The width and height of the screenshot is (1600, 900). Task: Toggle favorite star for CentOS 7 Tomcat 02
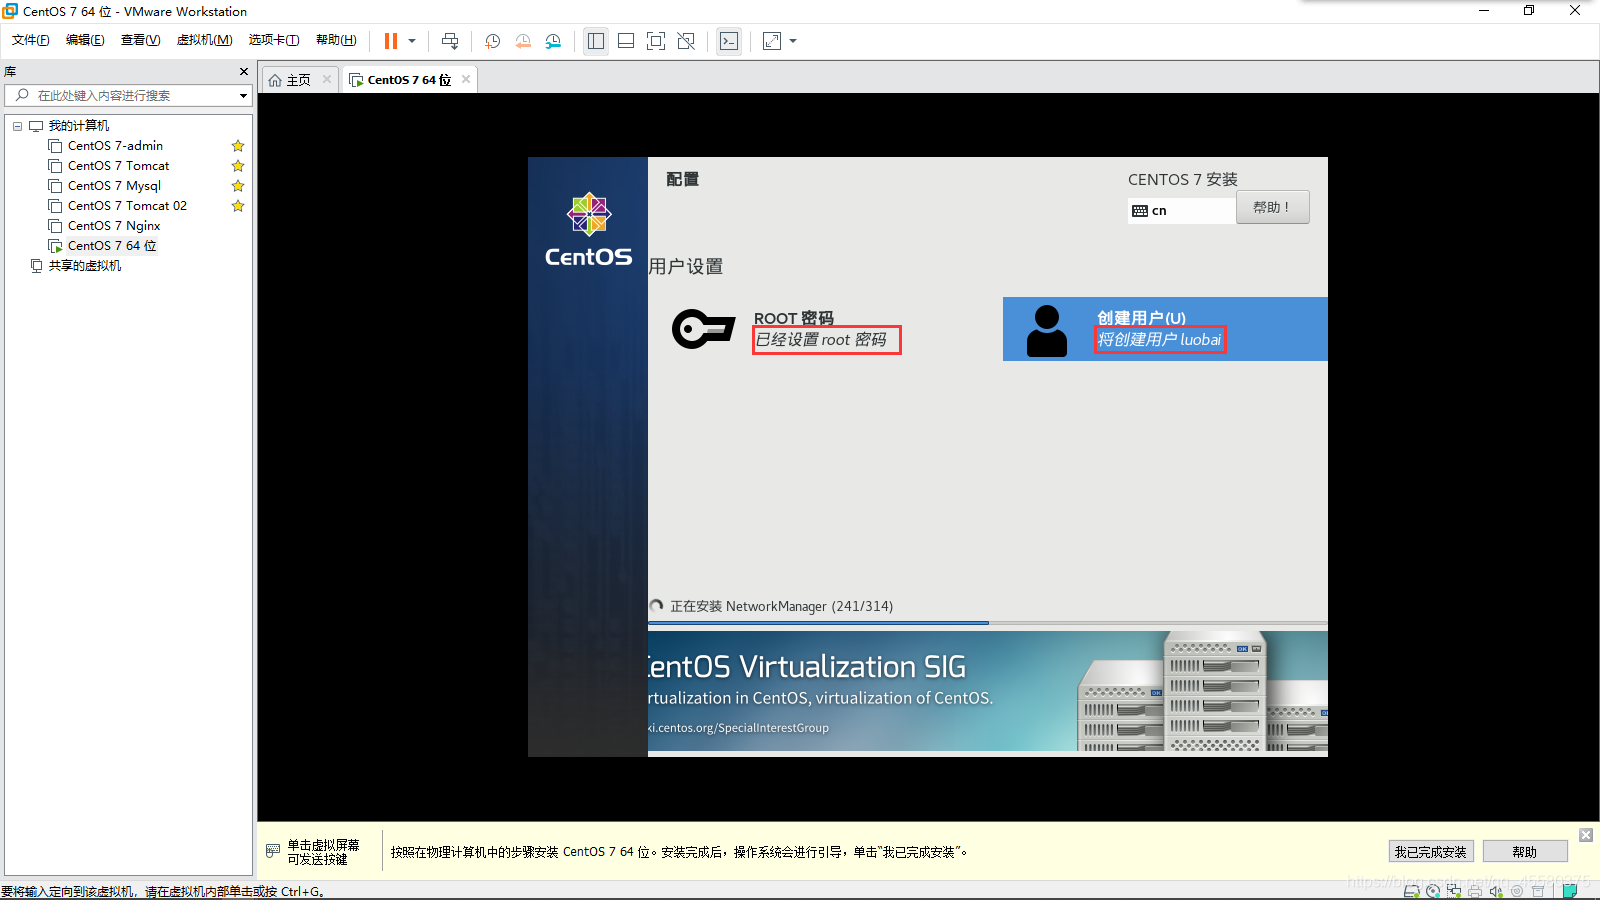point(238,206)
